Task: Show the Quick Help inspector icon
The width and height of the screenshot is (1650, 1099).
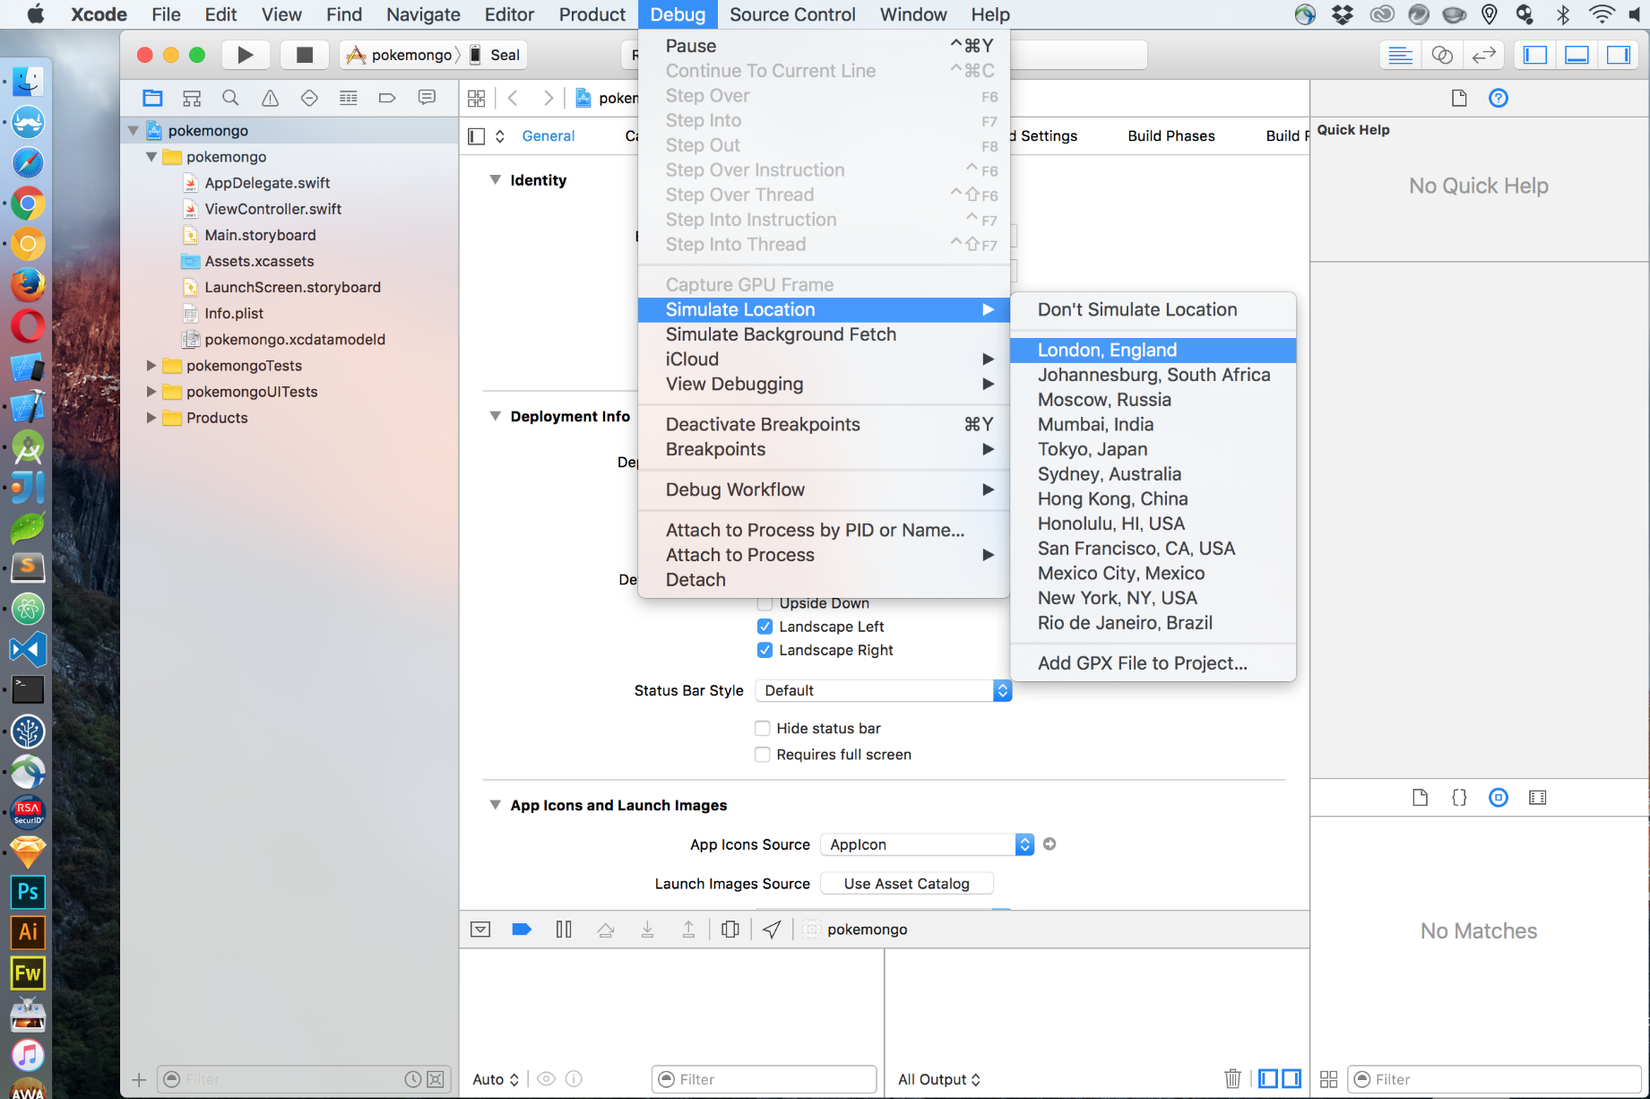Action: point(1498,98)
